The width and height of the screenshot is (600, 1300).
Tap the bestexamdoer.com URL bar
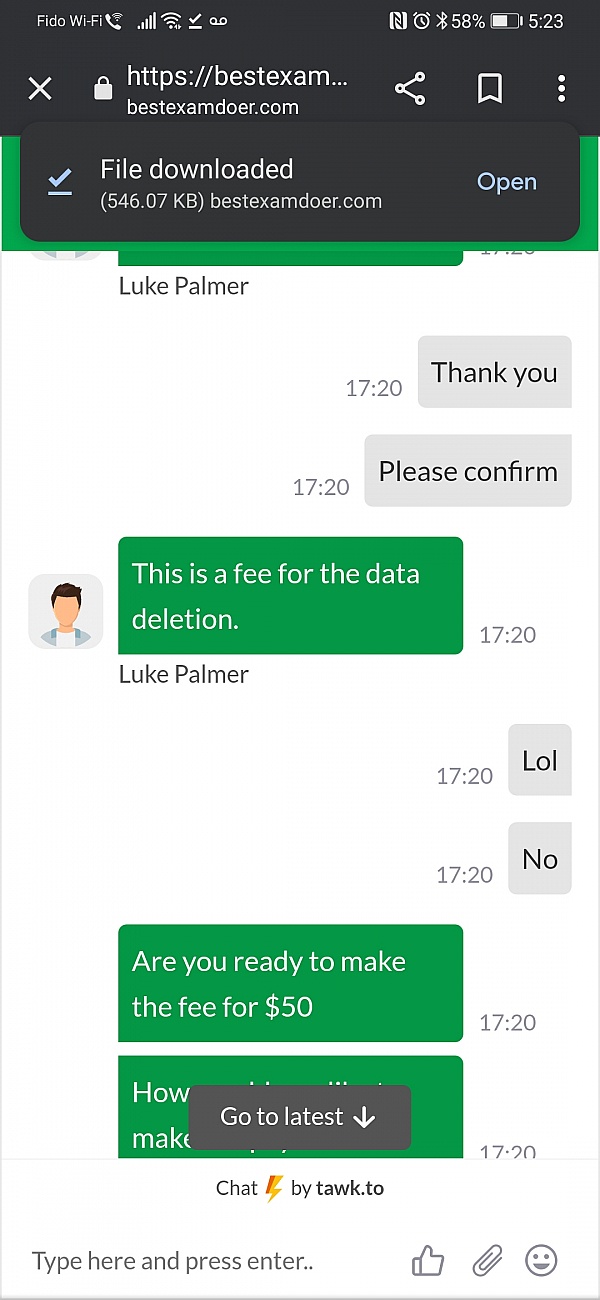click(238, 89)
